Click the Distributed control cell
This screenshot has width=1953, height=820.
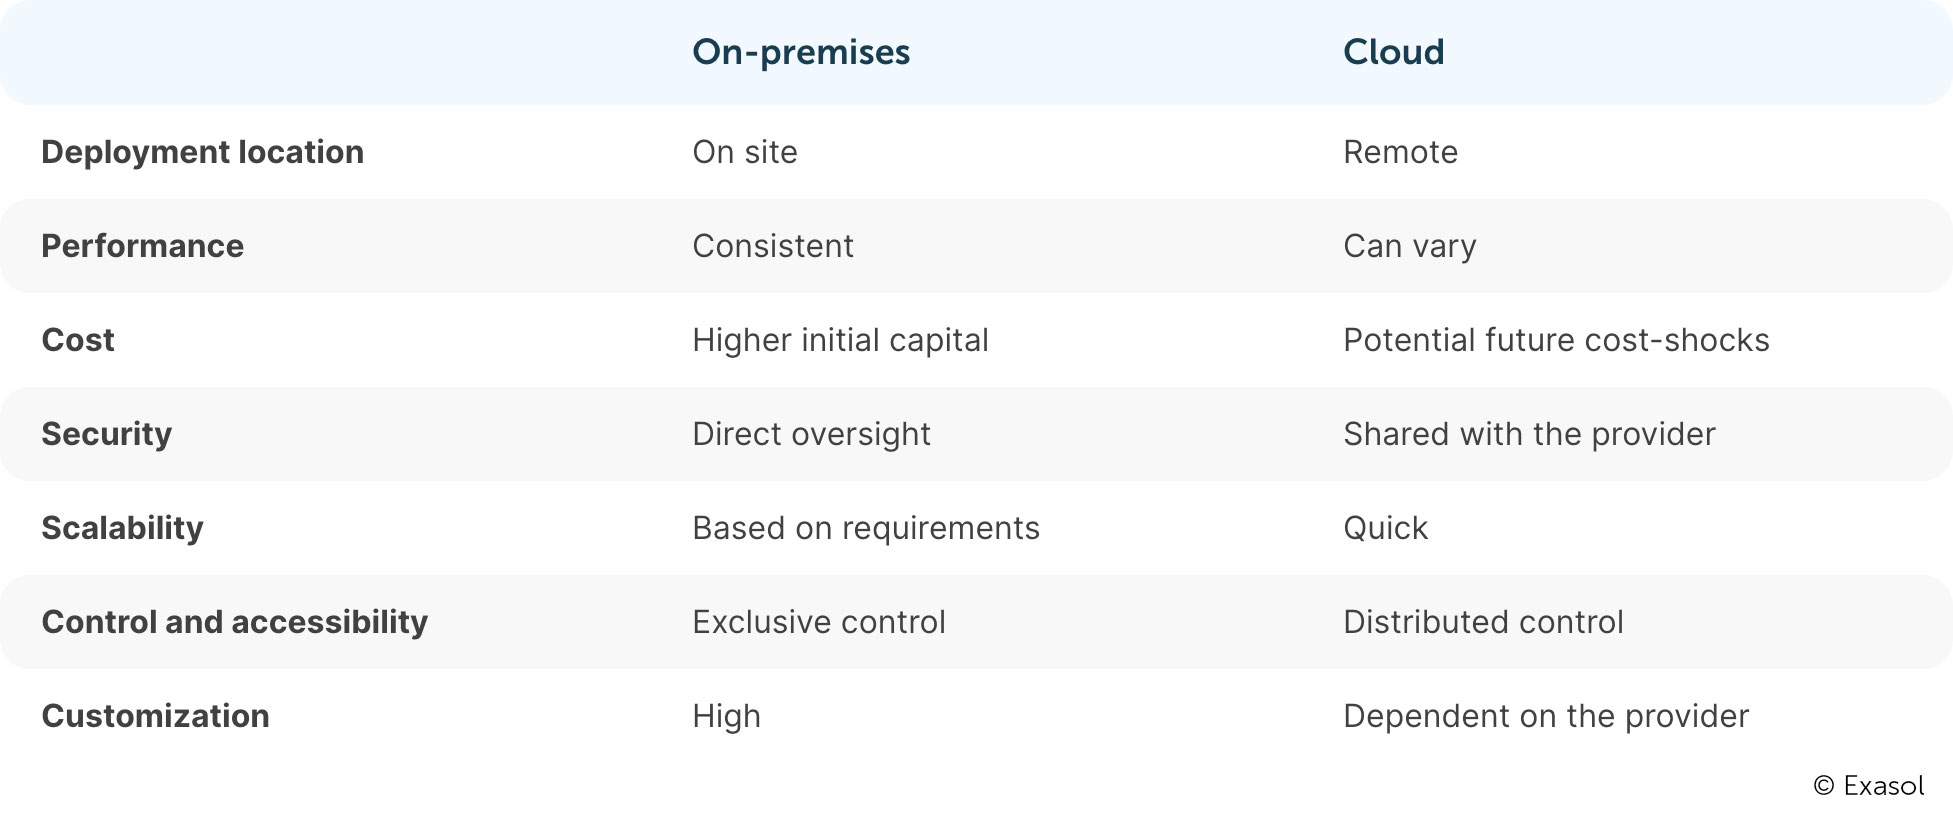[1483, 622]
